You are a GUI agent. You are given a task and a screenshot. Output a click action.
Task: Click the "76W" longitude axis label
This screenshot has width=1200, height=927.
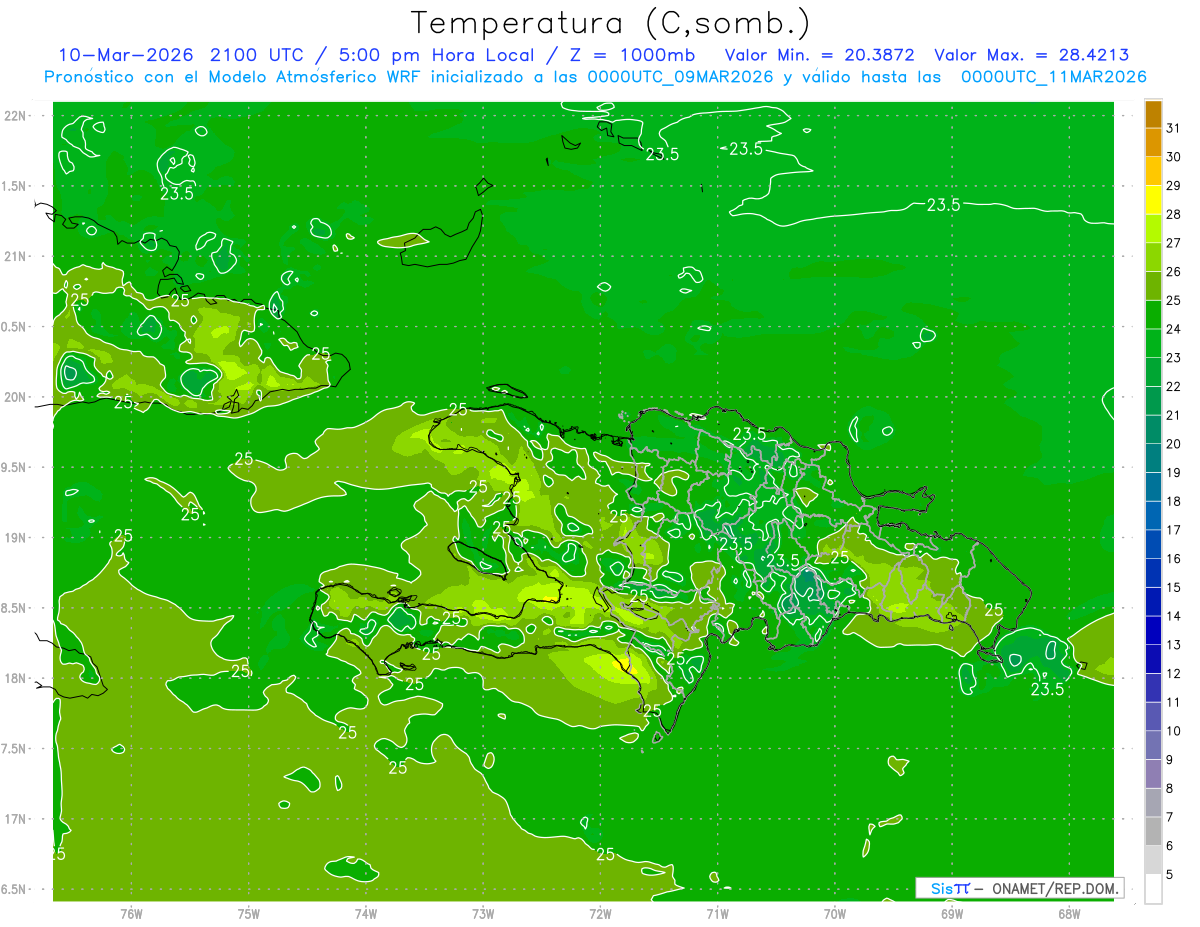[131, 913]
